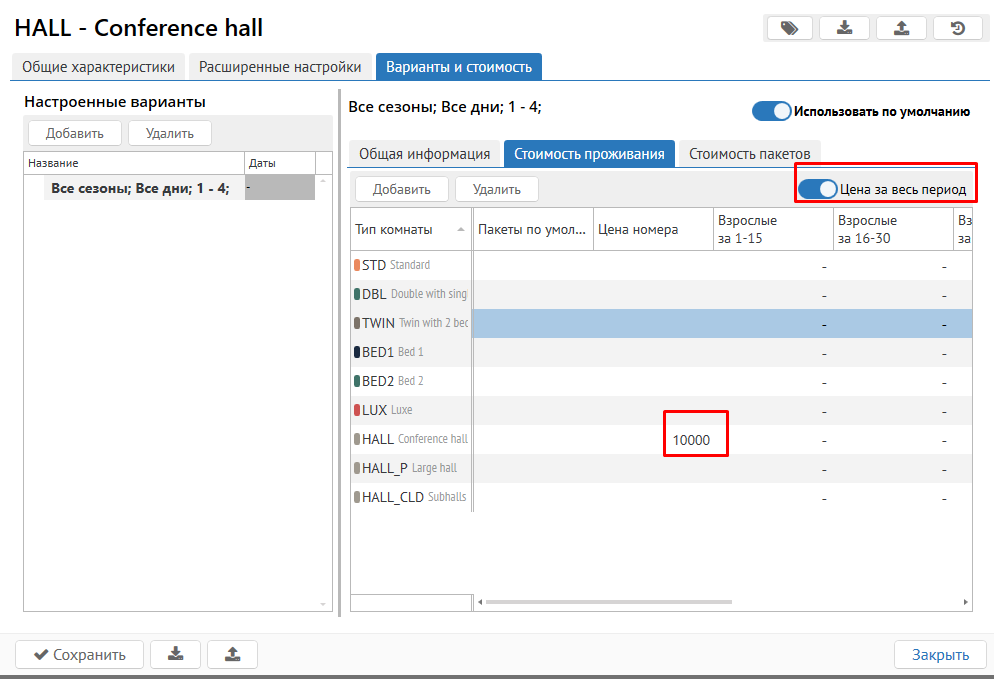This screenshot has height=679, width=994.
Task: Click the red color swatch beside LUX
Action: [356, 410]
